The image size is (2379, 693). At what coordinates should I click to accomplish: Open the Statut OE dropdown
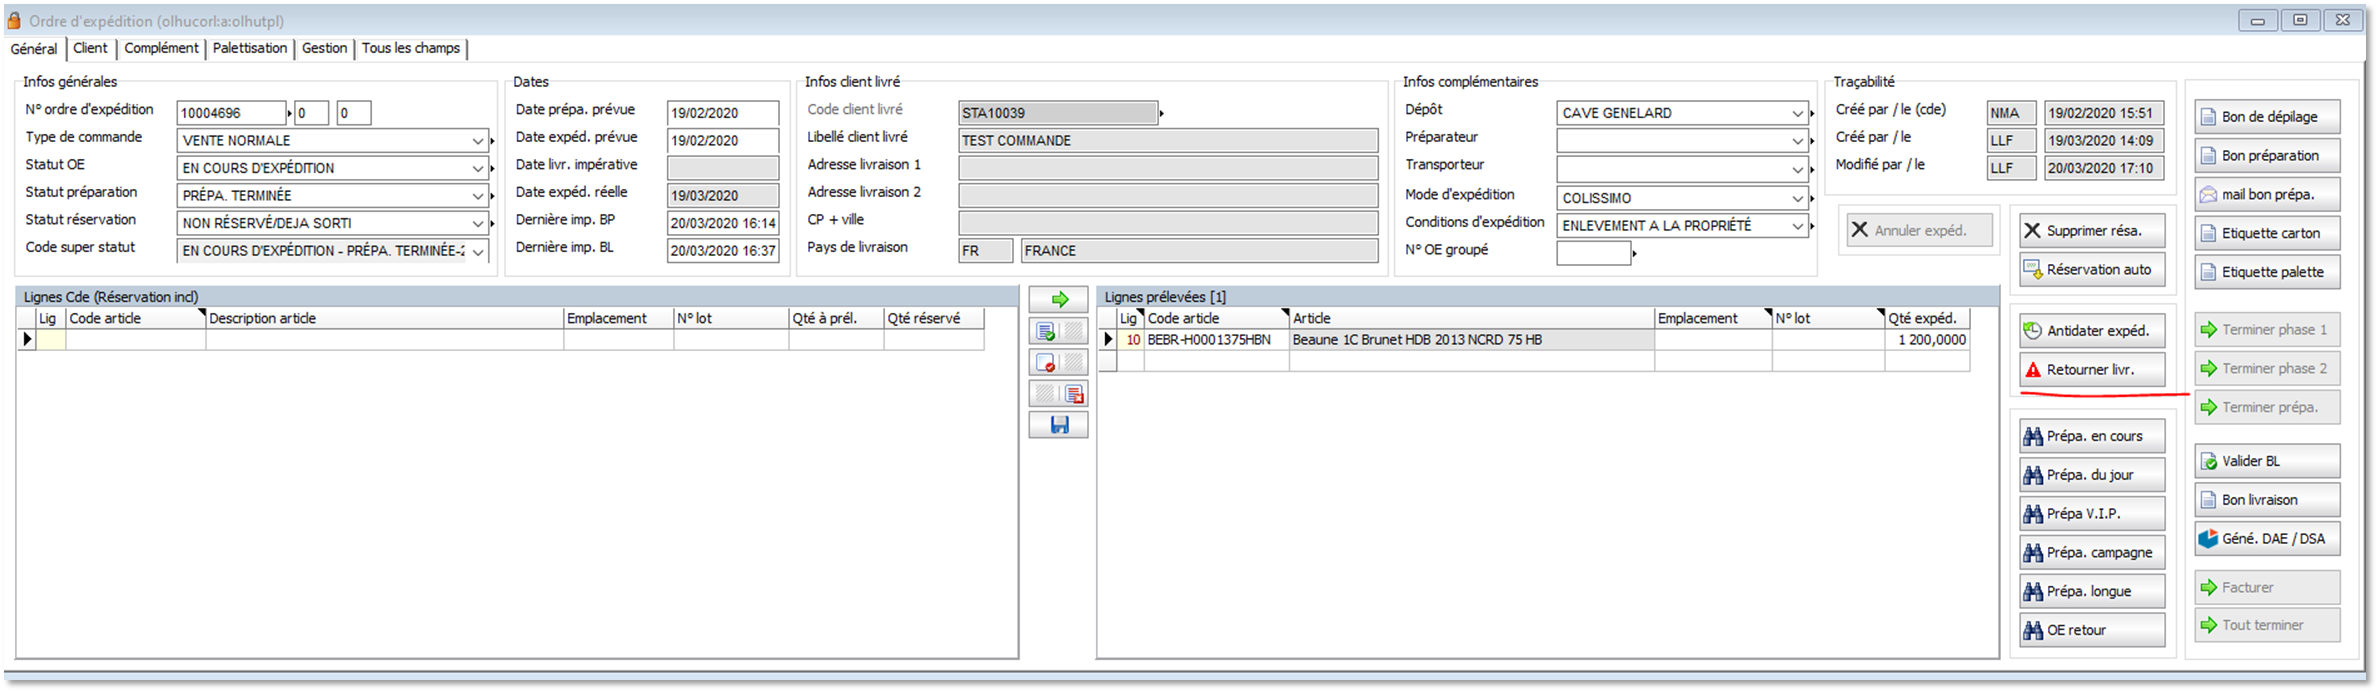(x=477, y=169)
